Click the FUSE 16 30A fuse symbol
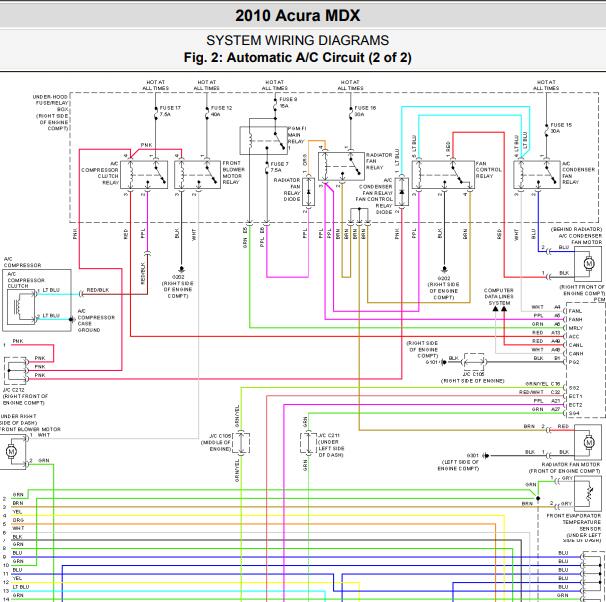Viewport: 606px width, 602px height. click(351, 112)
